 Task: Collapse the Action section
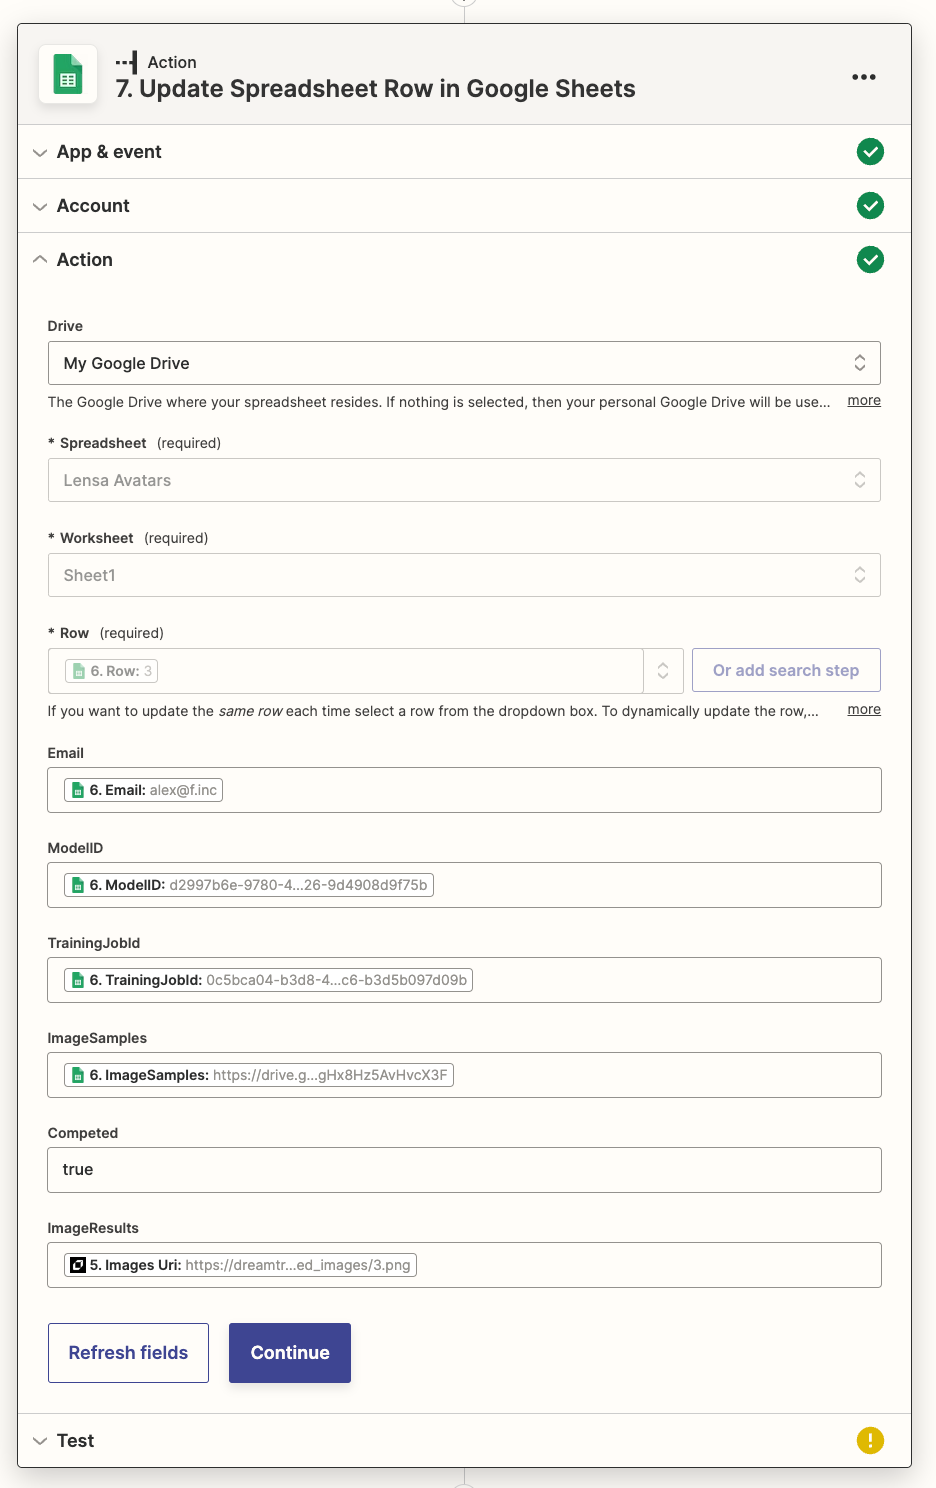(84, 260)
